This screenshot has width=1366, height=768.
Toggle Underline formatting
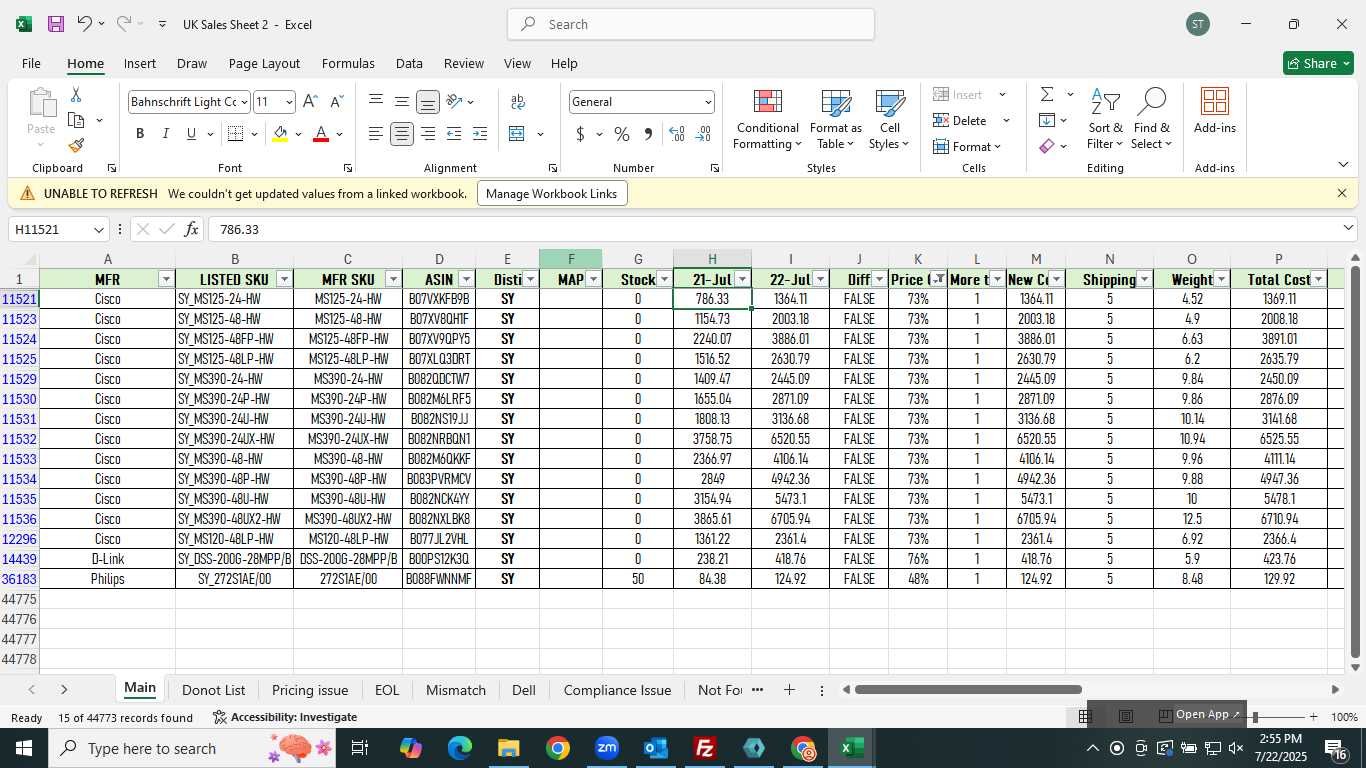point(191,134)
